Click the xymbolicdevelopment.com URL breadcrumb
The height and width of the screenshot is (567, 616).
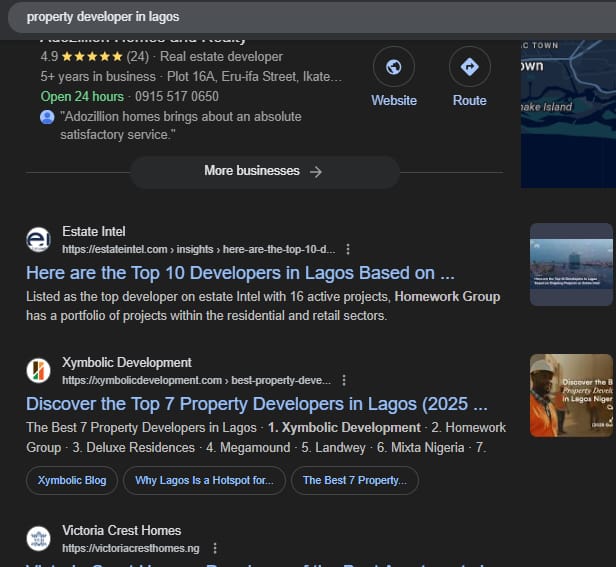click(x=196, y=380)
